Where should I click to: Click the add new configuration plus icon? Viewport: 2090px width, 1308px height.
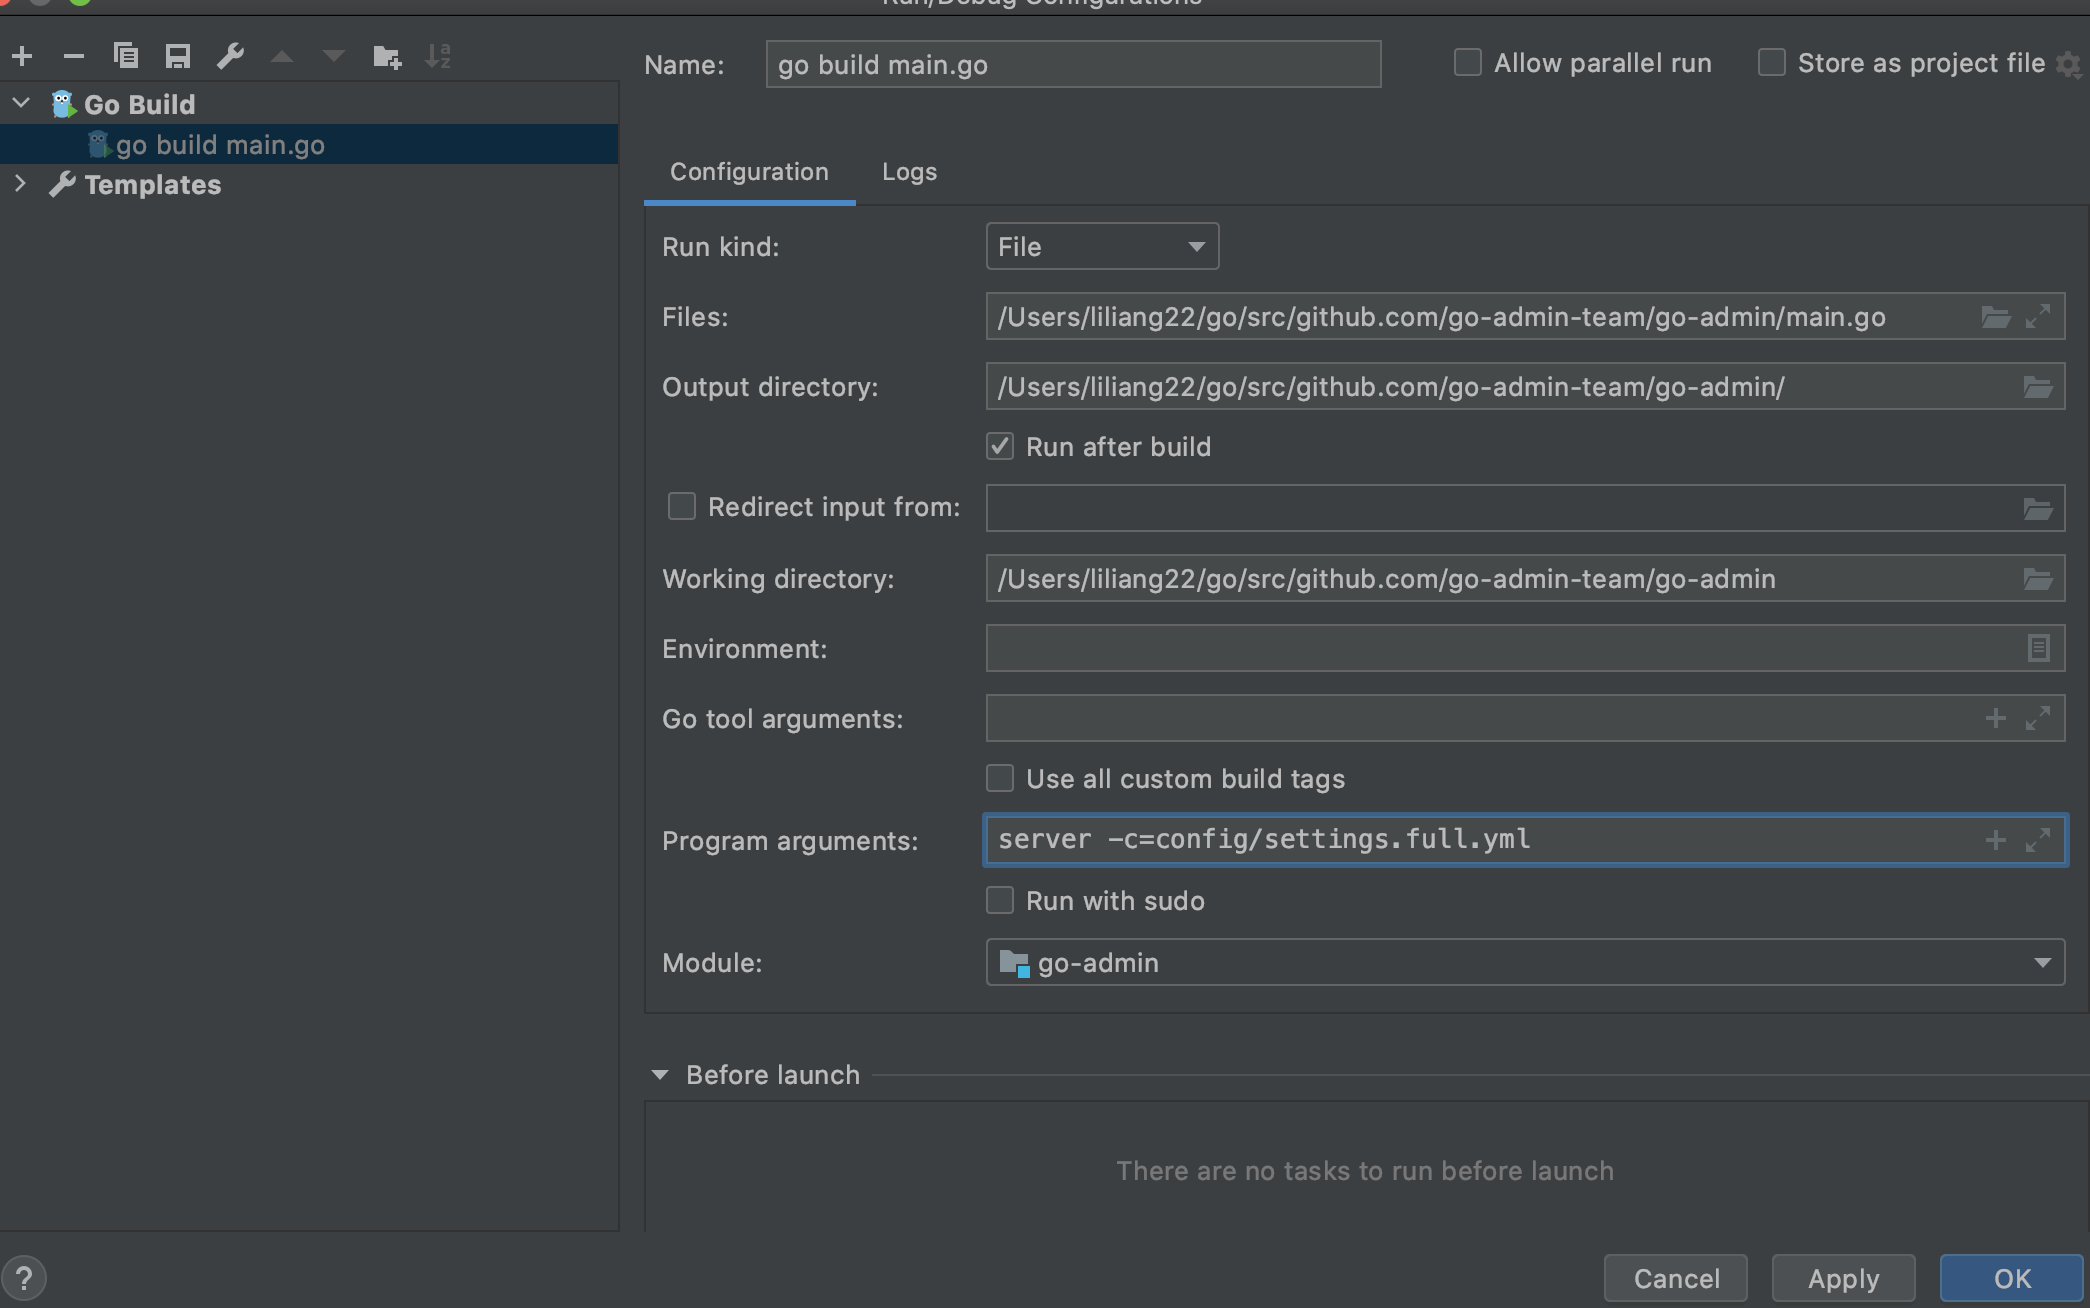pos(22,56)
